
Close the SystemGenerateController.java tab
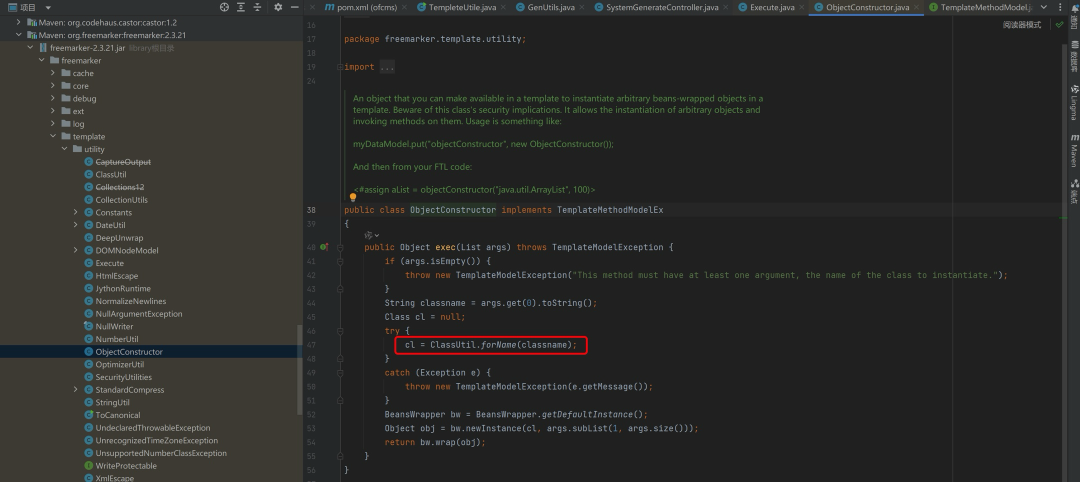727,7
